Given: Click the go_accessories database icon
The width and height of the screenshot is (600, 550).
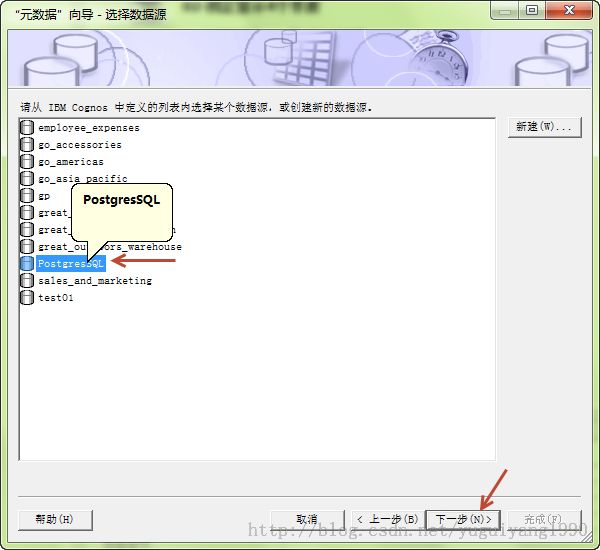Looking at the screenshot, I should tap(27, 144).
